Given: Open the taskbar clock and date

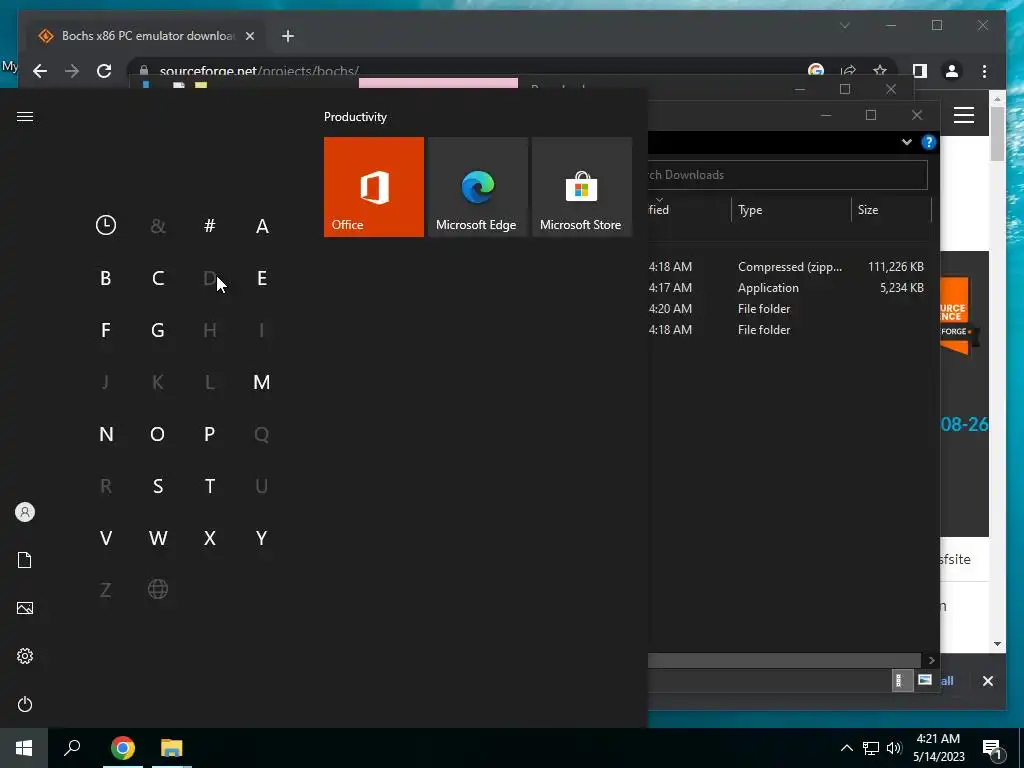Looking at the screenshot, I should tap(938, 748).
